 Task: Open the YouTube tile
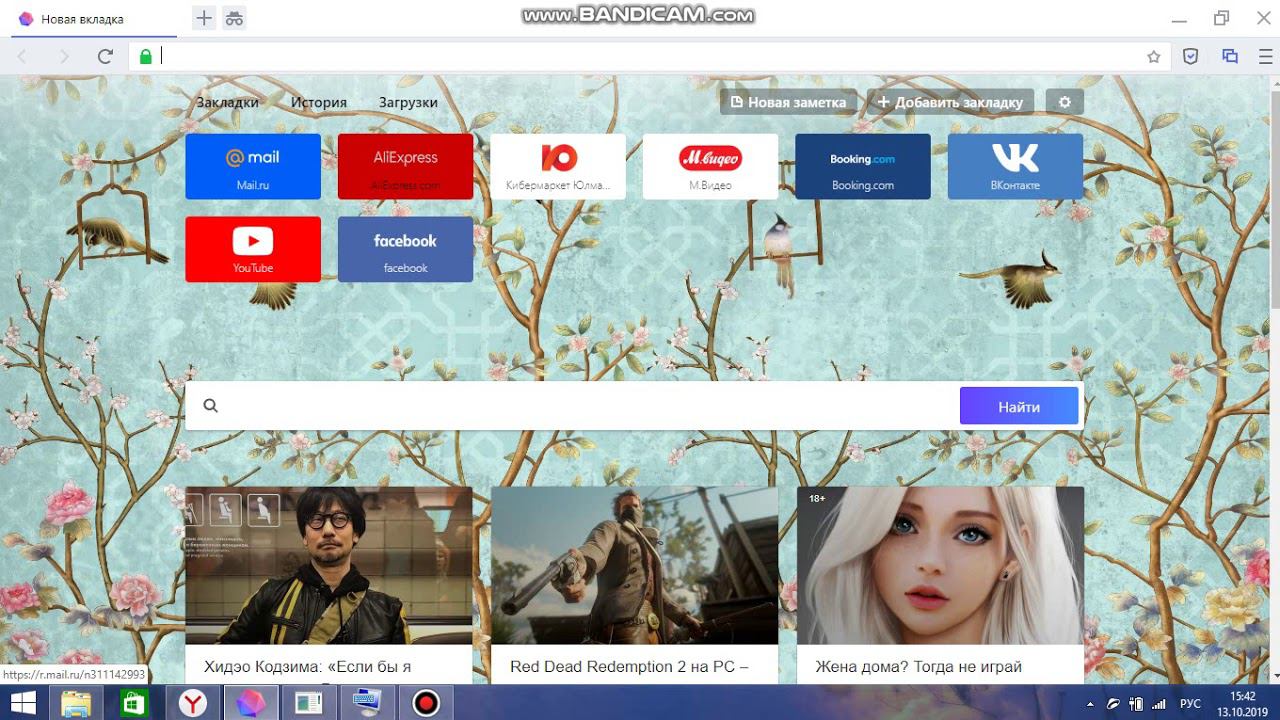point(253,249)
